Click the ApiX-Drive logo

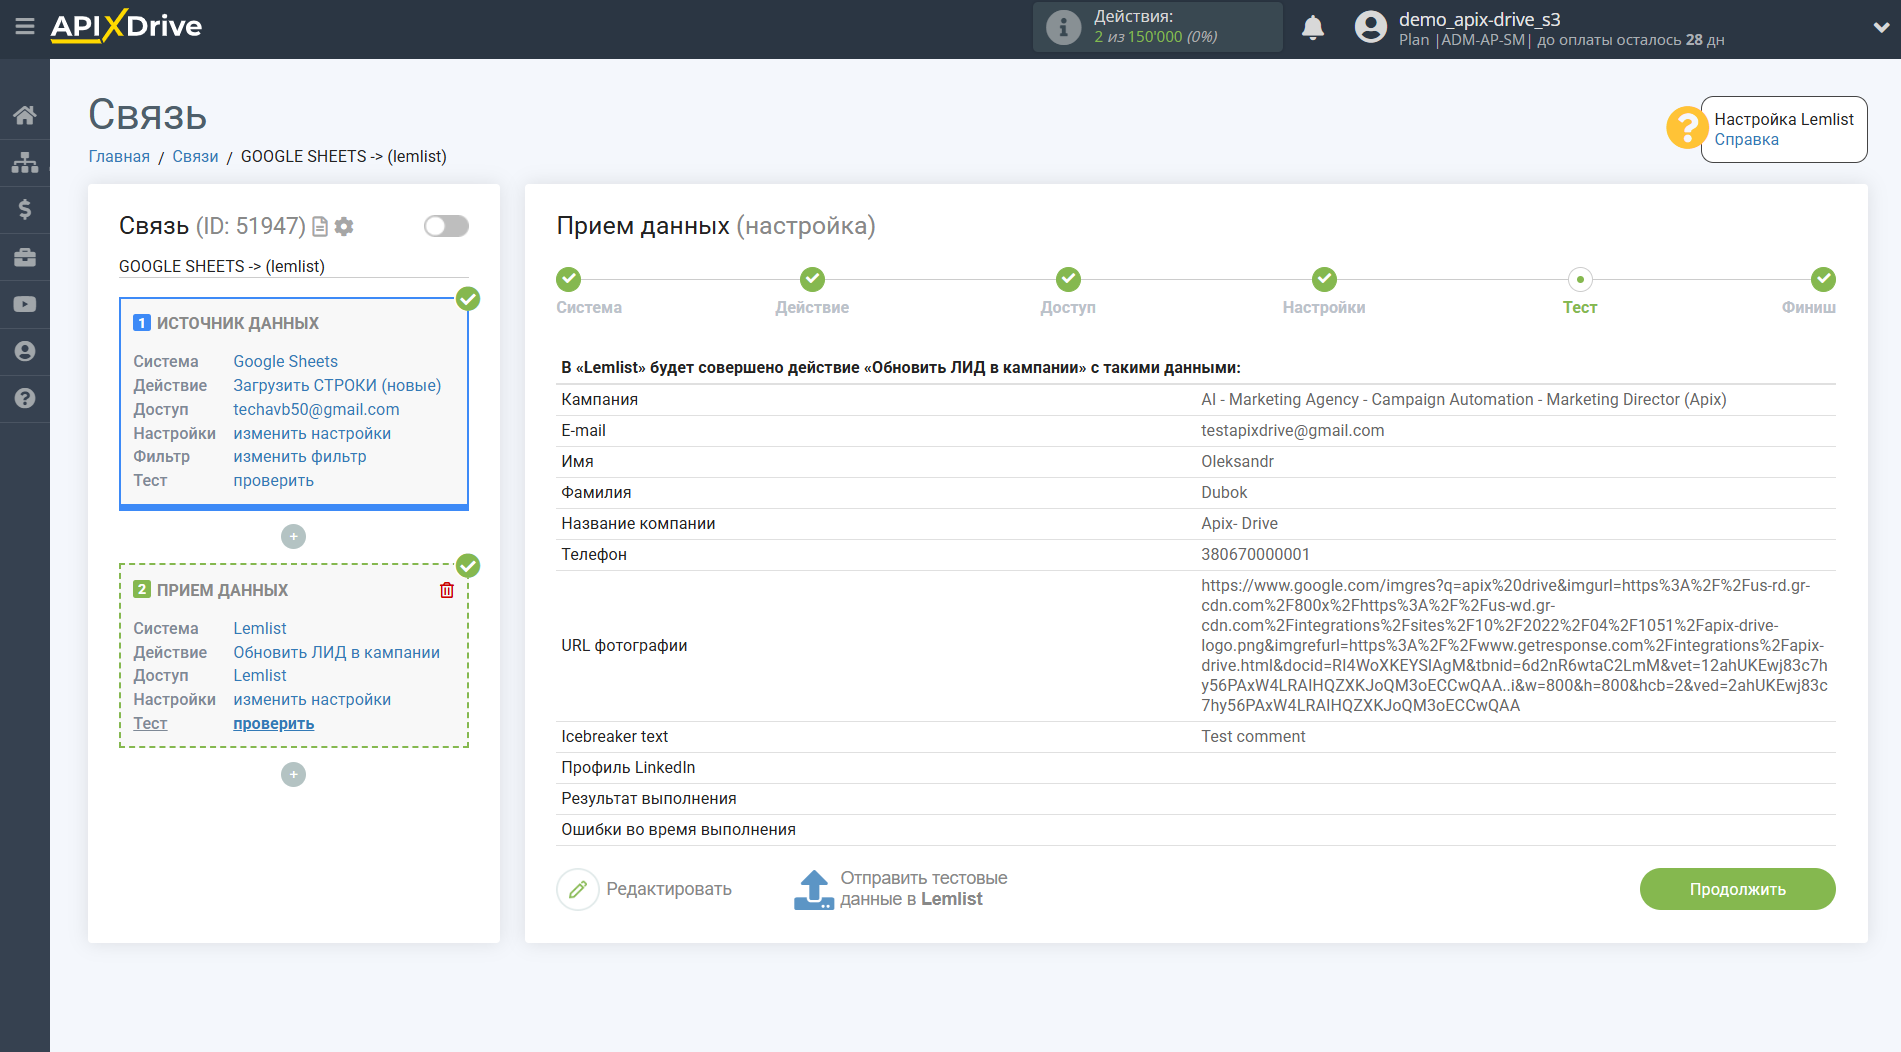click(126, 27)
